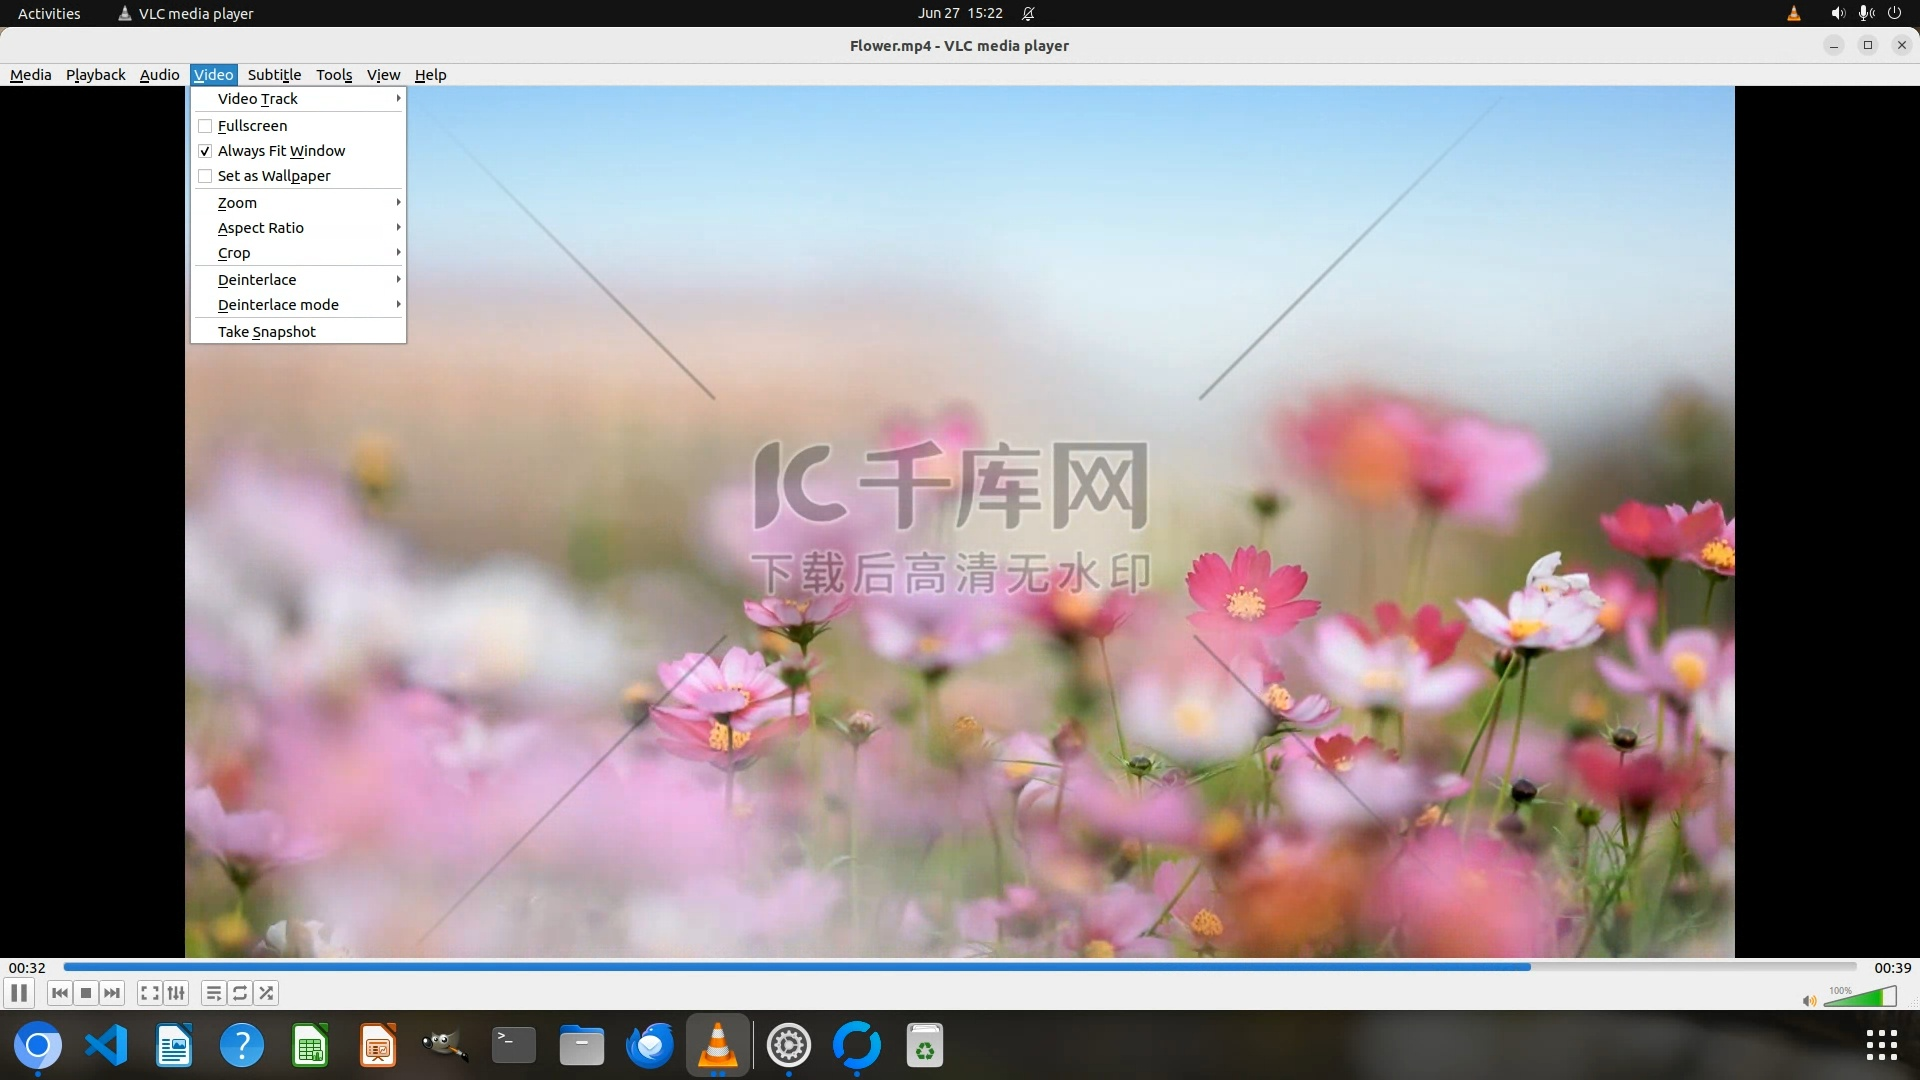
Task: Enable Set as Wallpaper option
Action: [x=205, y=176]
